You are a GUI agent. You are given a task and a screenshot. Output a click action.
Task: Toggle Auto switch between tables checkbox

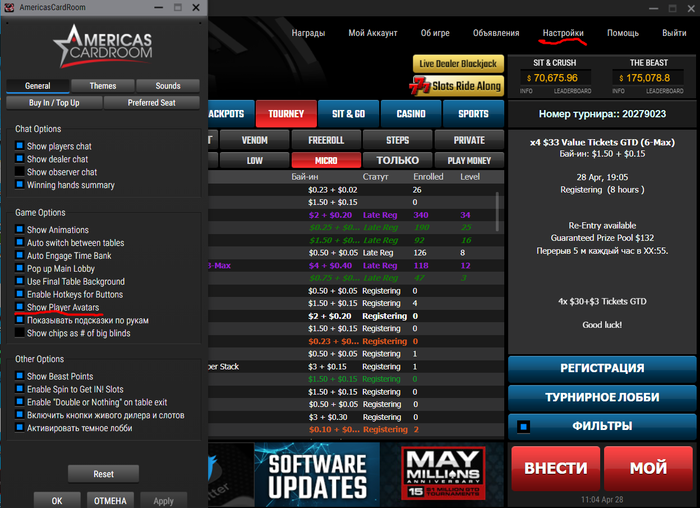(20, 242)
